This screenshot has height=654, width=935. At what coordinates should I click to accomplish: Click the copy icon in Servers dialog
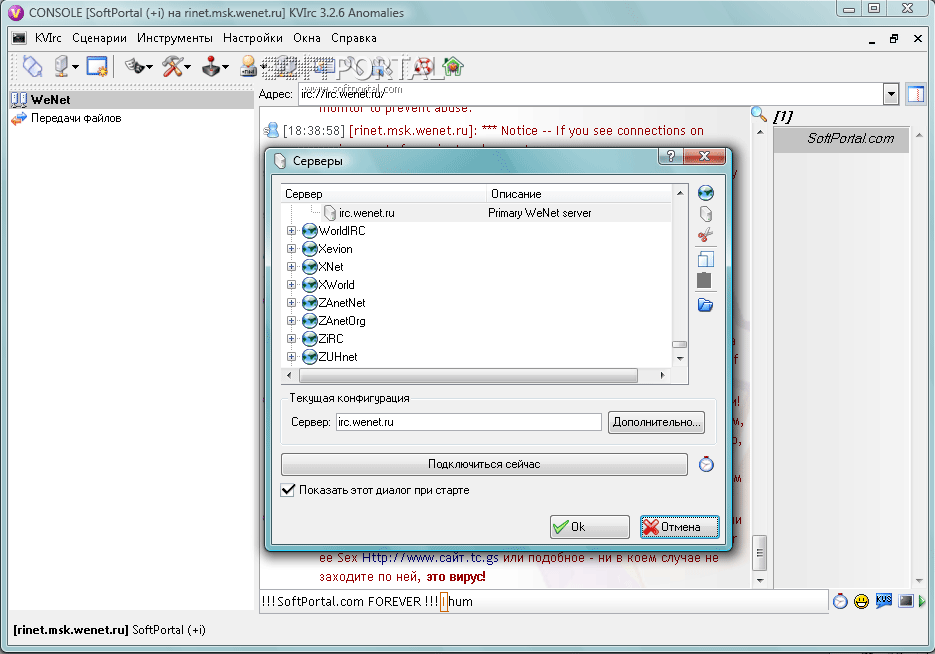(705, 259)
